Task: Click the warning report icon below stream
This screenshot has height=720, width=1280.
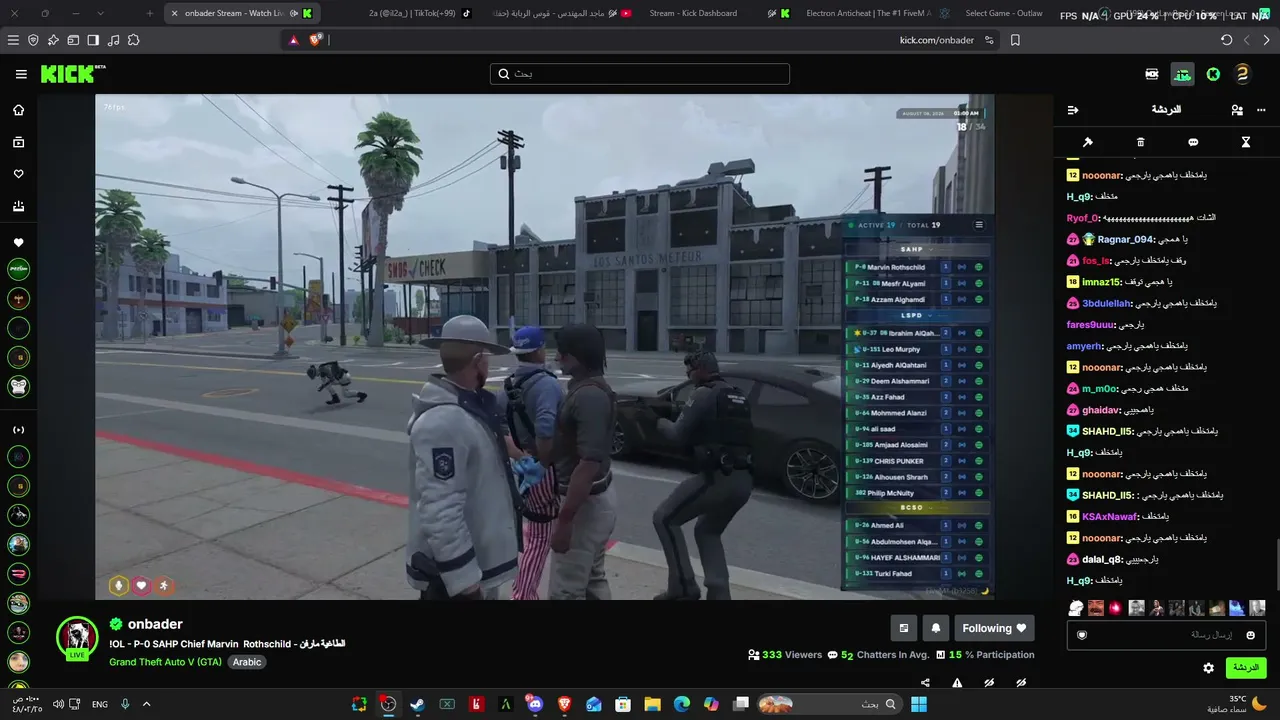Action: (957, 683)
